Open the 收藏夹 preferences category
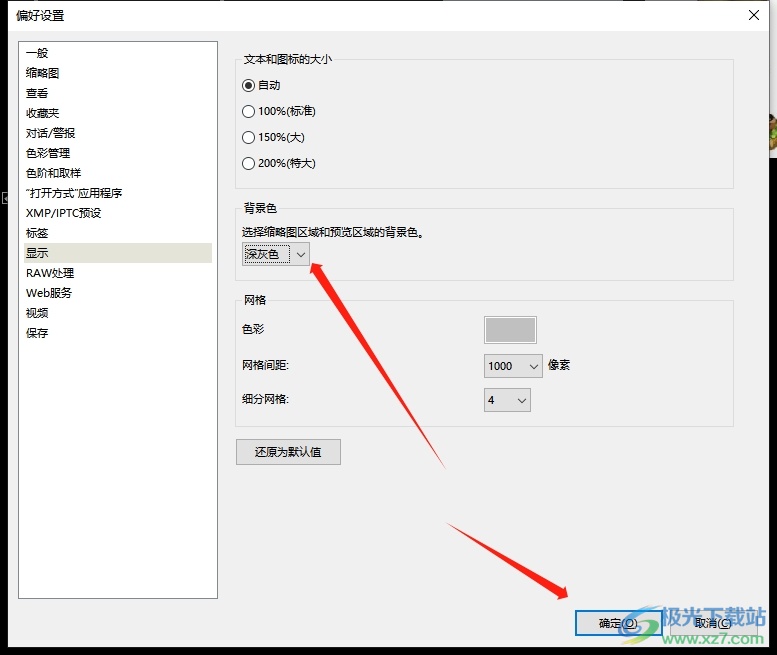 coord(118,113)
